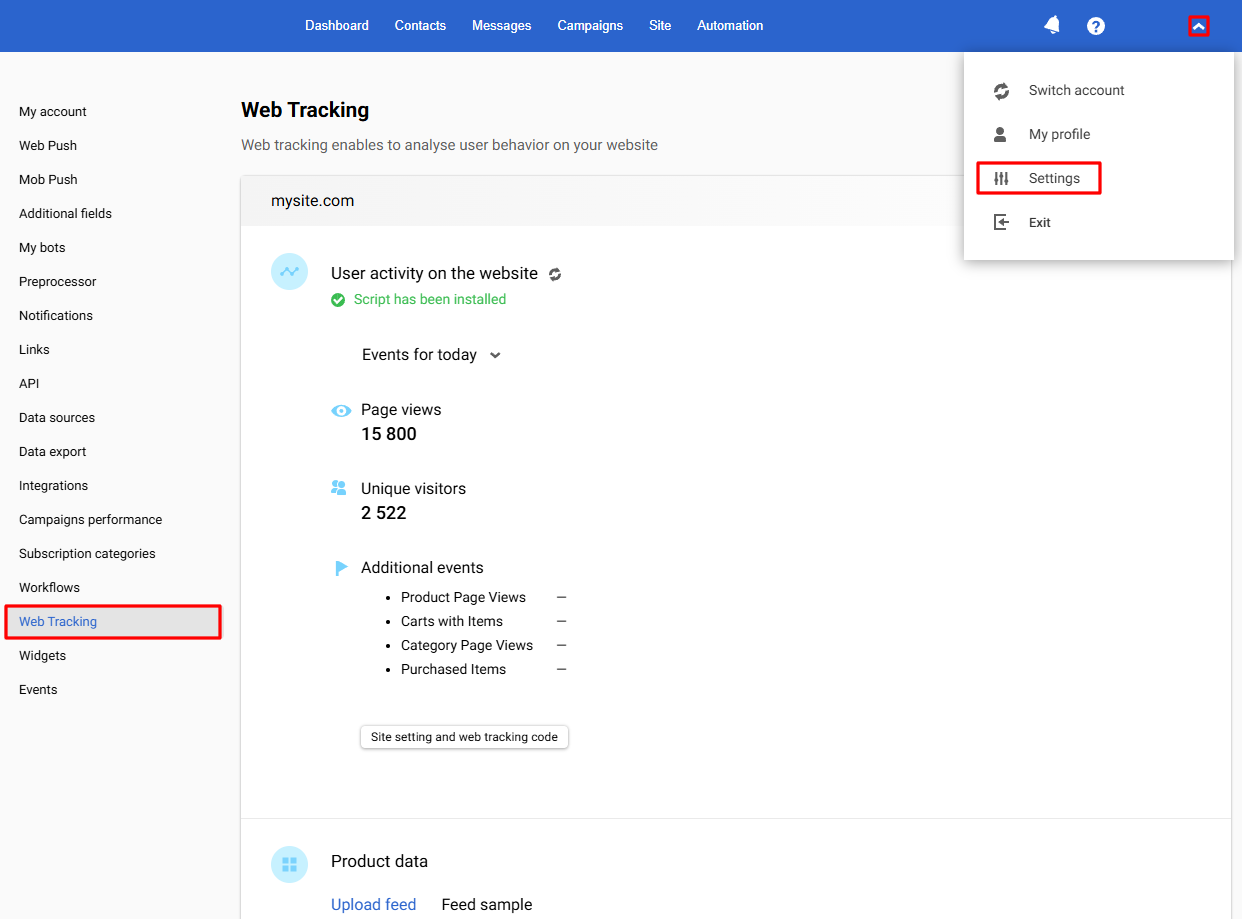Open Notifications in the sidebar
Image resolution: width=1242 pixels, height=919 pixels.
point(56,316)
